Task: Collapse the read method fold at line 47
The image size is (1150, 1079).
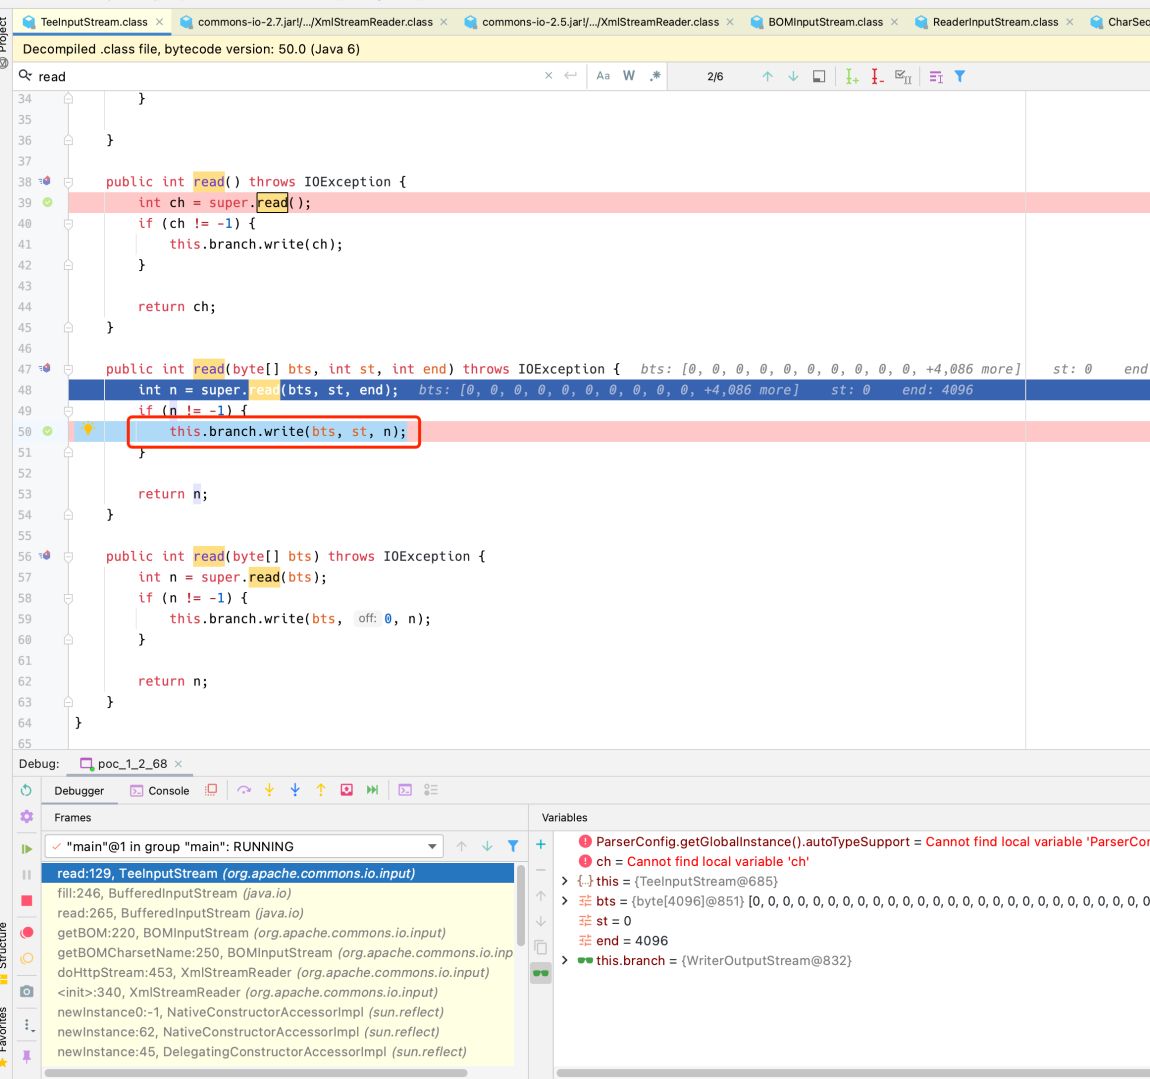Action: [68, 369]
